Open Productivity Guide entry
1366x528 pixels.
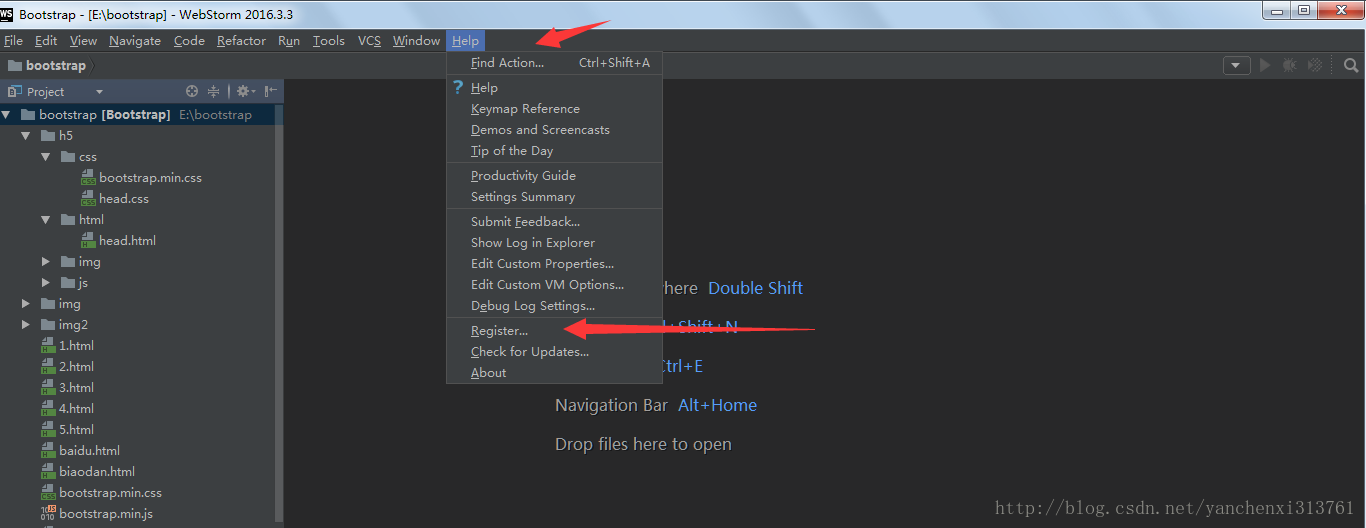click(554, 176)
